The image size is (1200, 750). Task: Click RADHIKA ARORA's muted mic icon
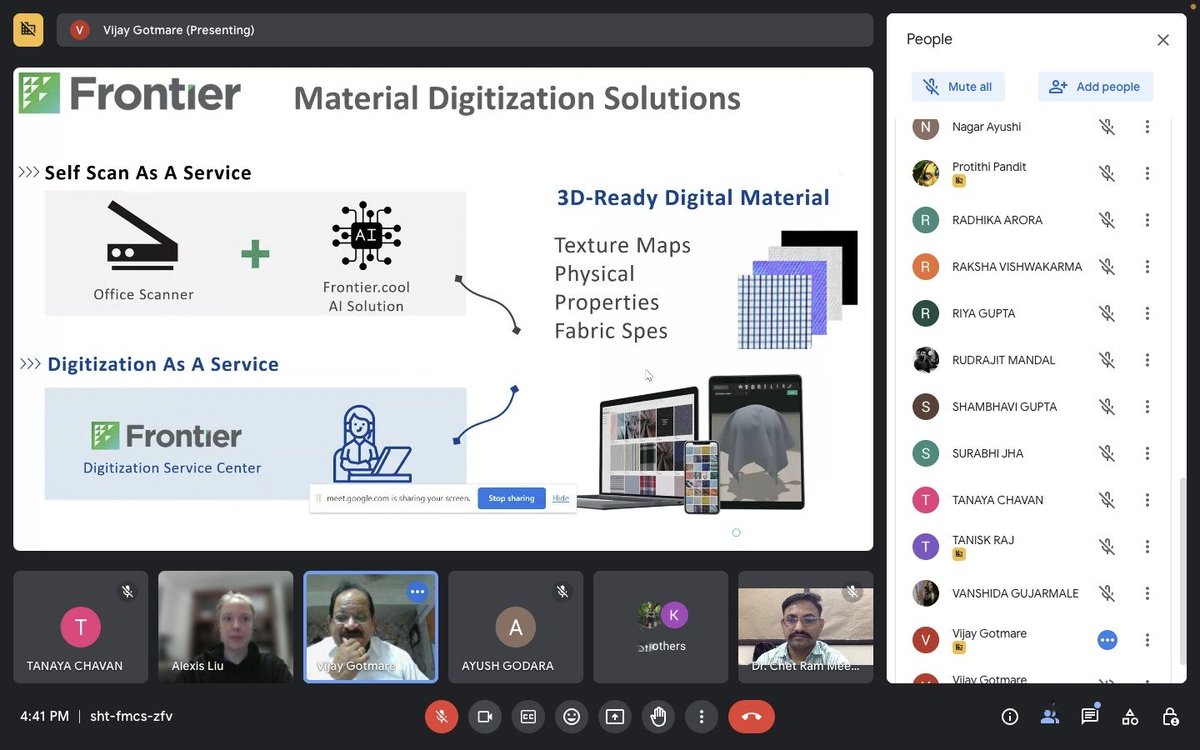point(1107,220)
